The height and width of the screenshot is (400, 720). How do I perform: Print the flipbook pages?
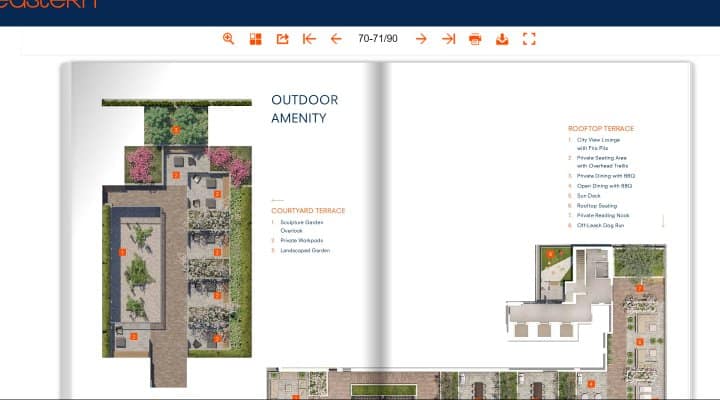475,39
